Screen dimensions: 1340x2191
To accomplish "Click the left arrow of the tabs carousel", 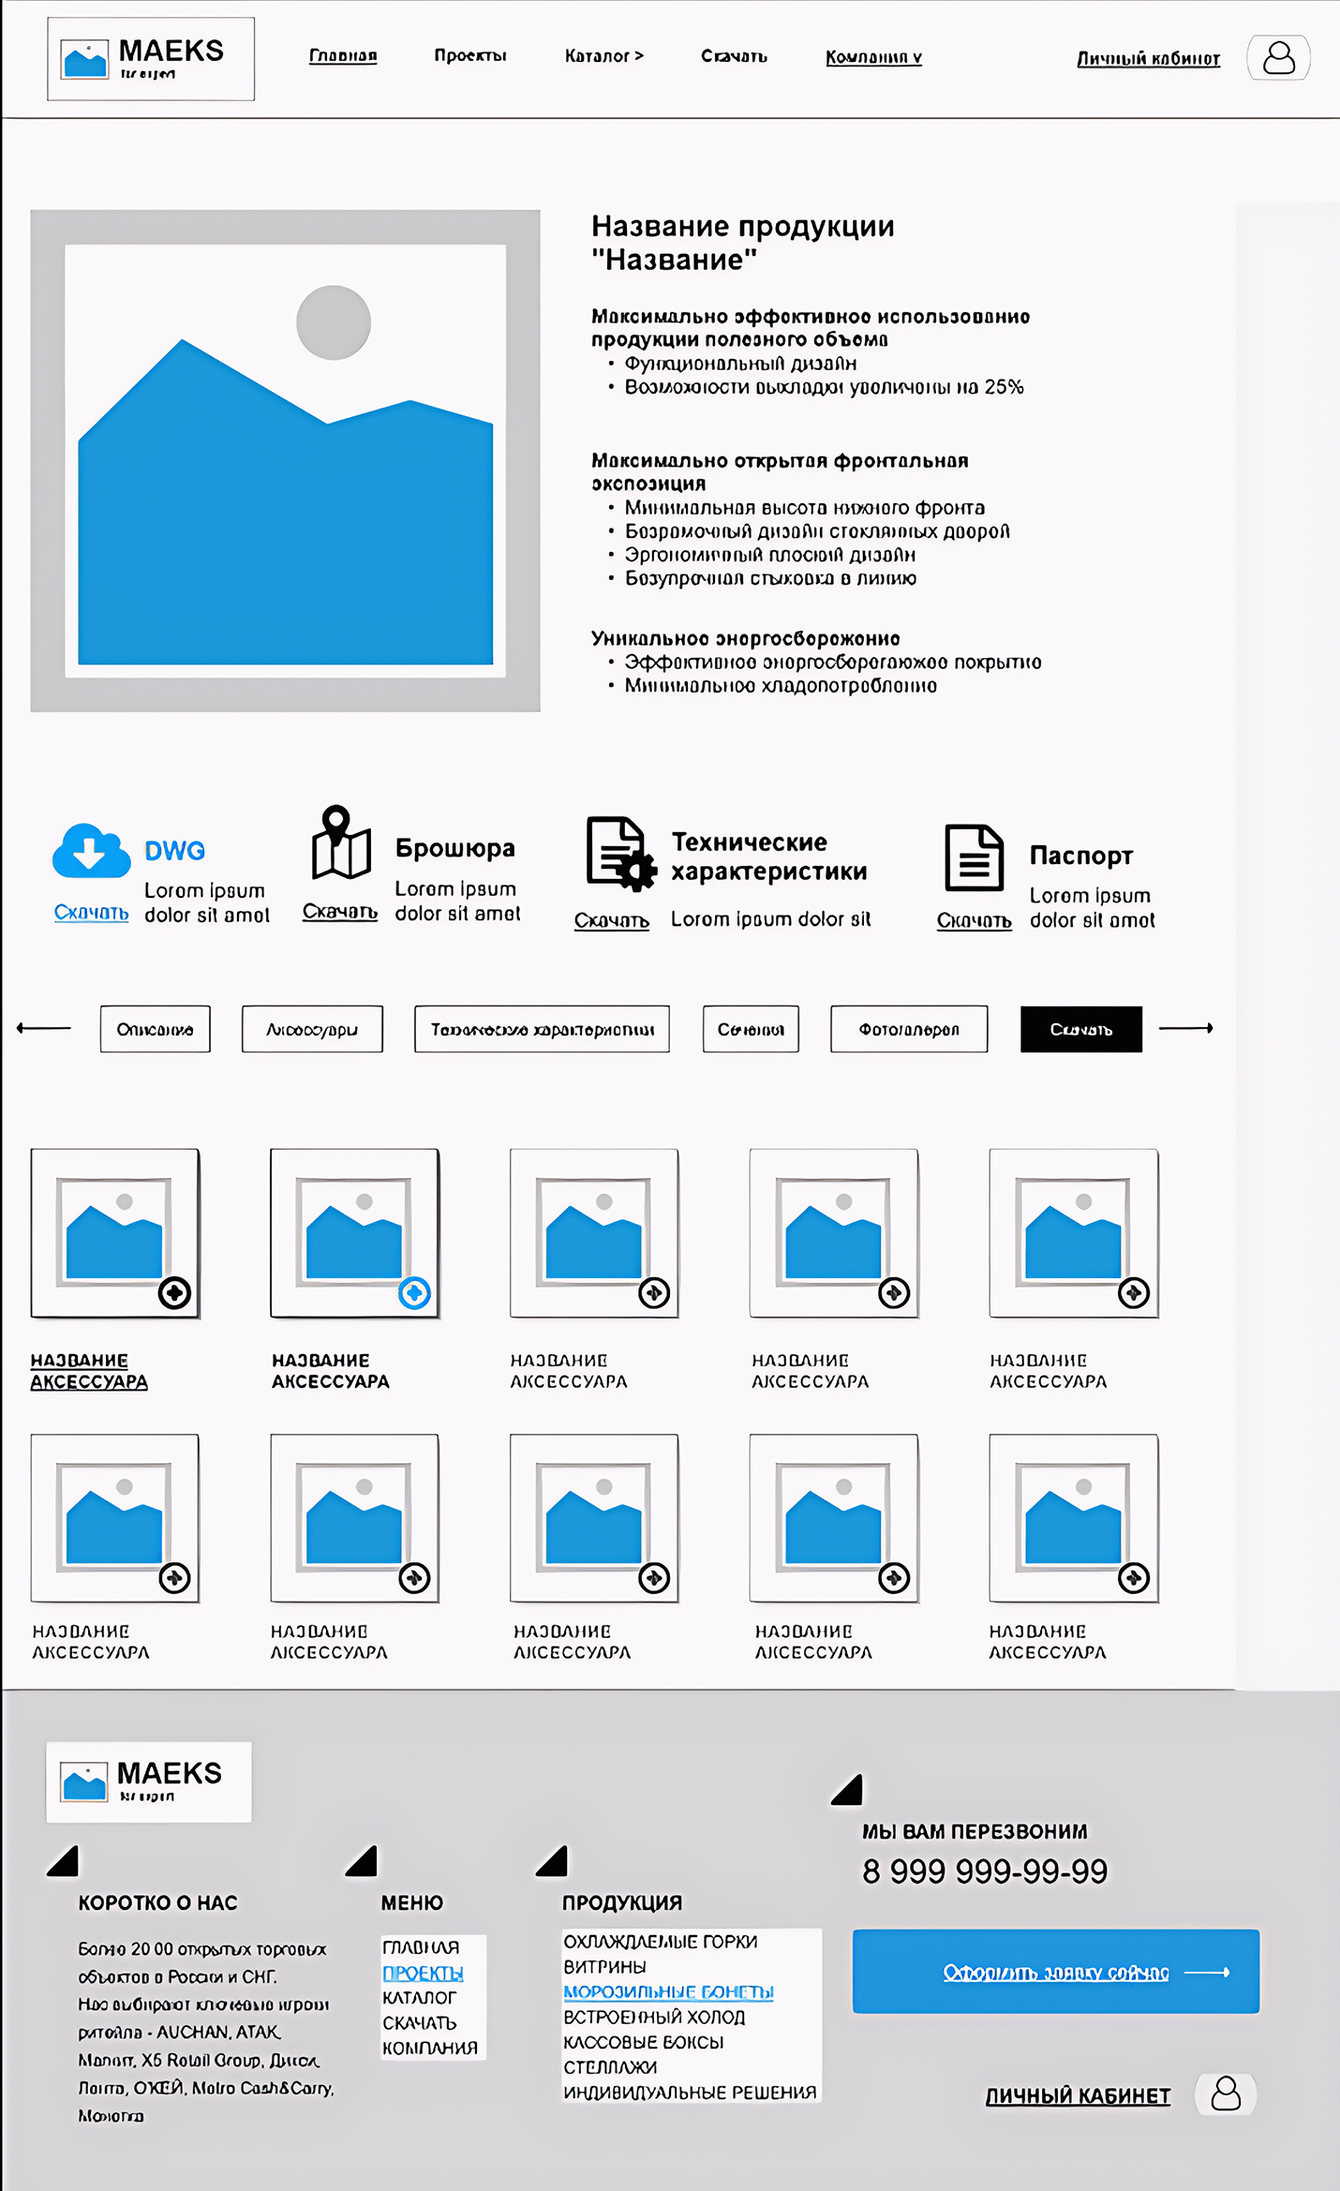I will [x=44, y=1028].
